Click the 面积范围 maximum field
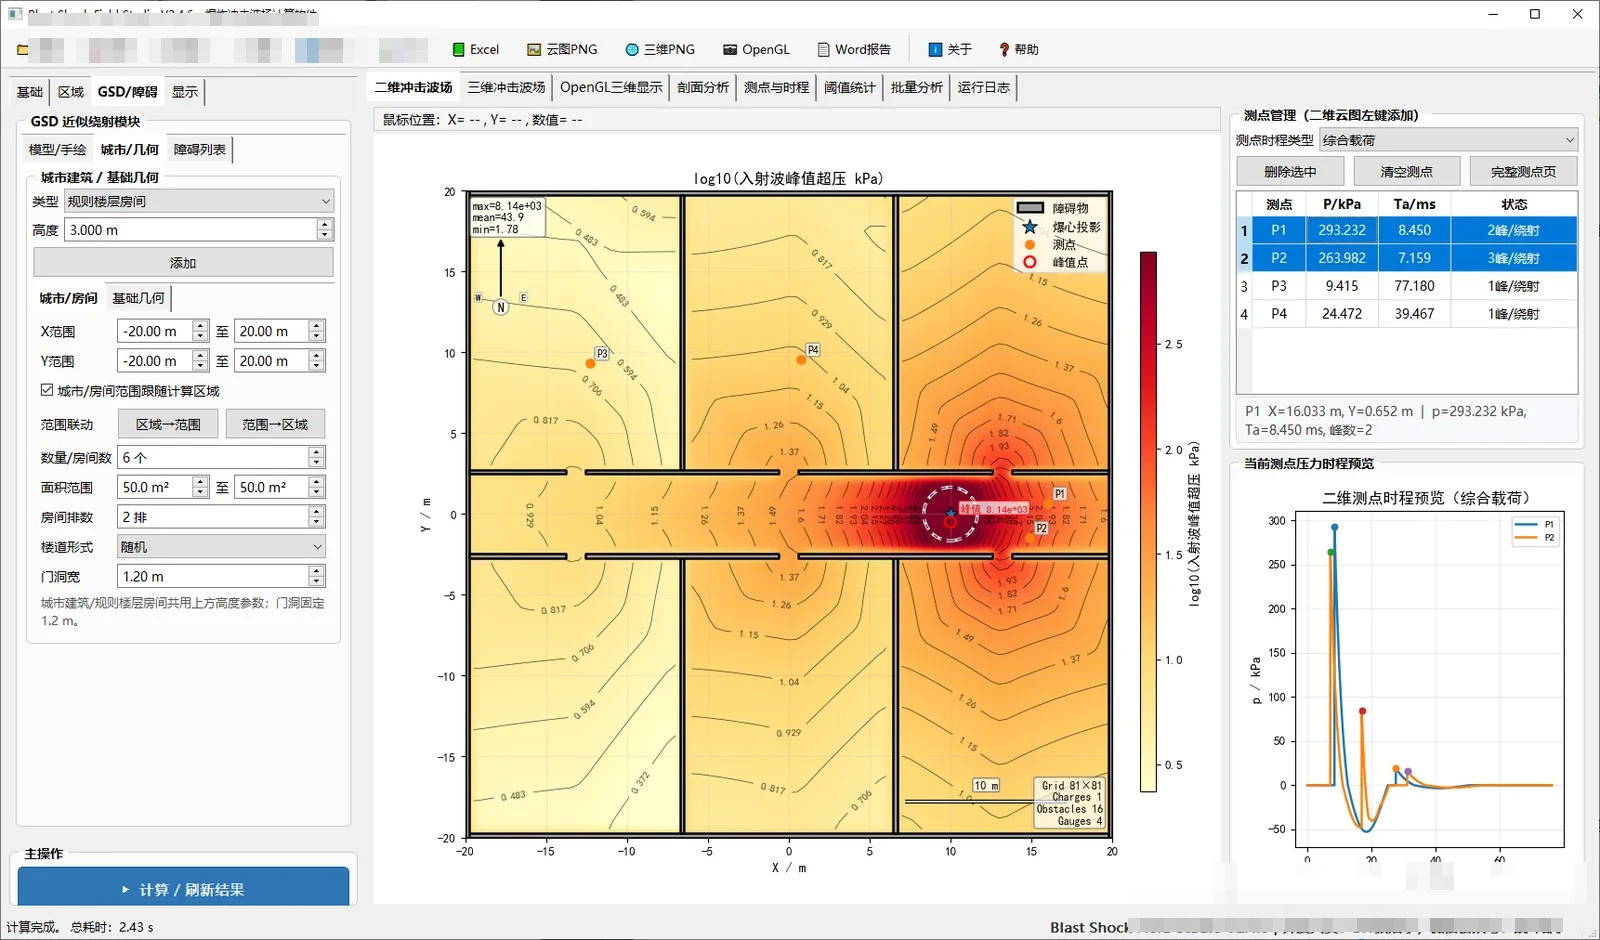This screenshot has width=1600, height=940. click(x=272, y=487)
